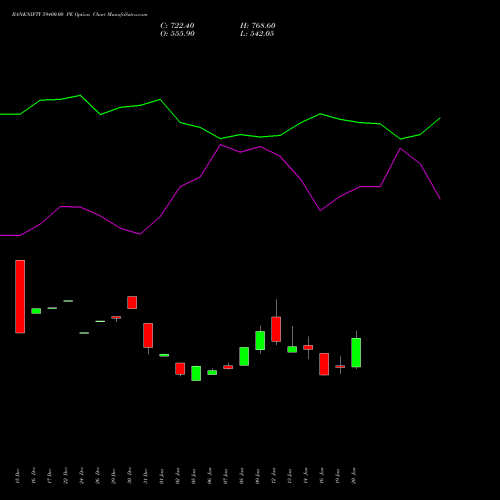Select the 12 Jan date label
The width and height of the screenshot is (500, 500).
(x=274, y=476)
